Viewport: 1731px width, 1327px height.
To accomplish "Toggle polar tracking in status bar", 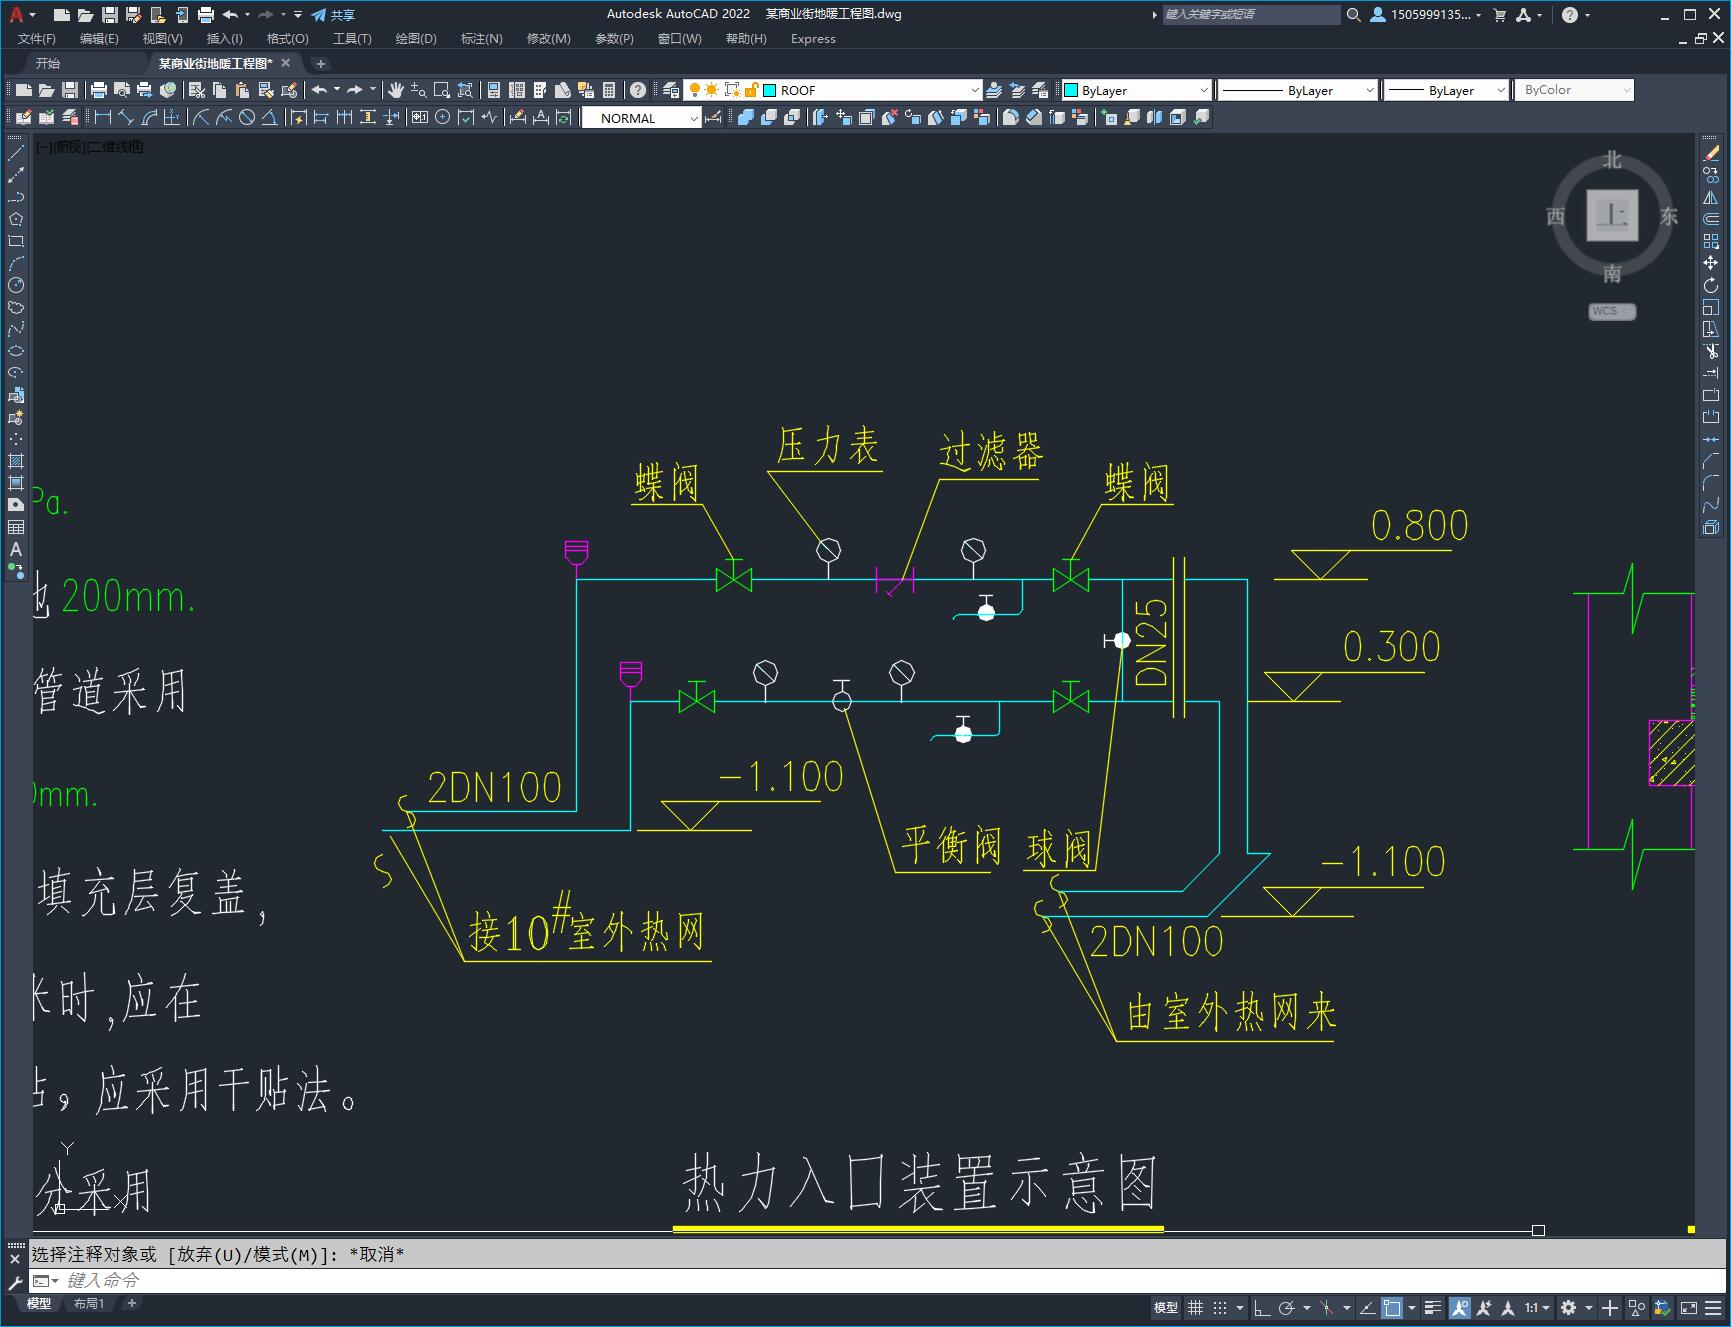I will (1286, 1307).
